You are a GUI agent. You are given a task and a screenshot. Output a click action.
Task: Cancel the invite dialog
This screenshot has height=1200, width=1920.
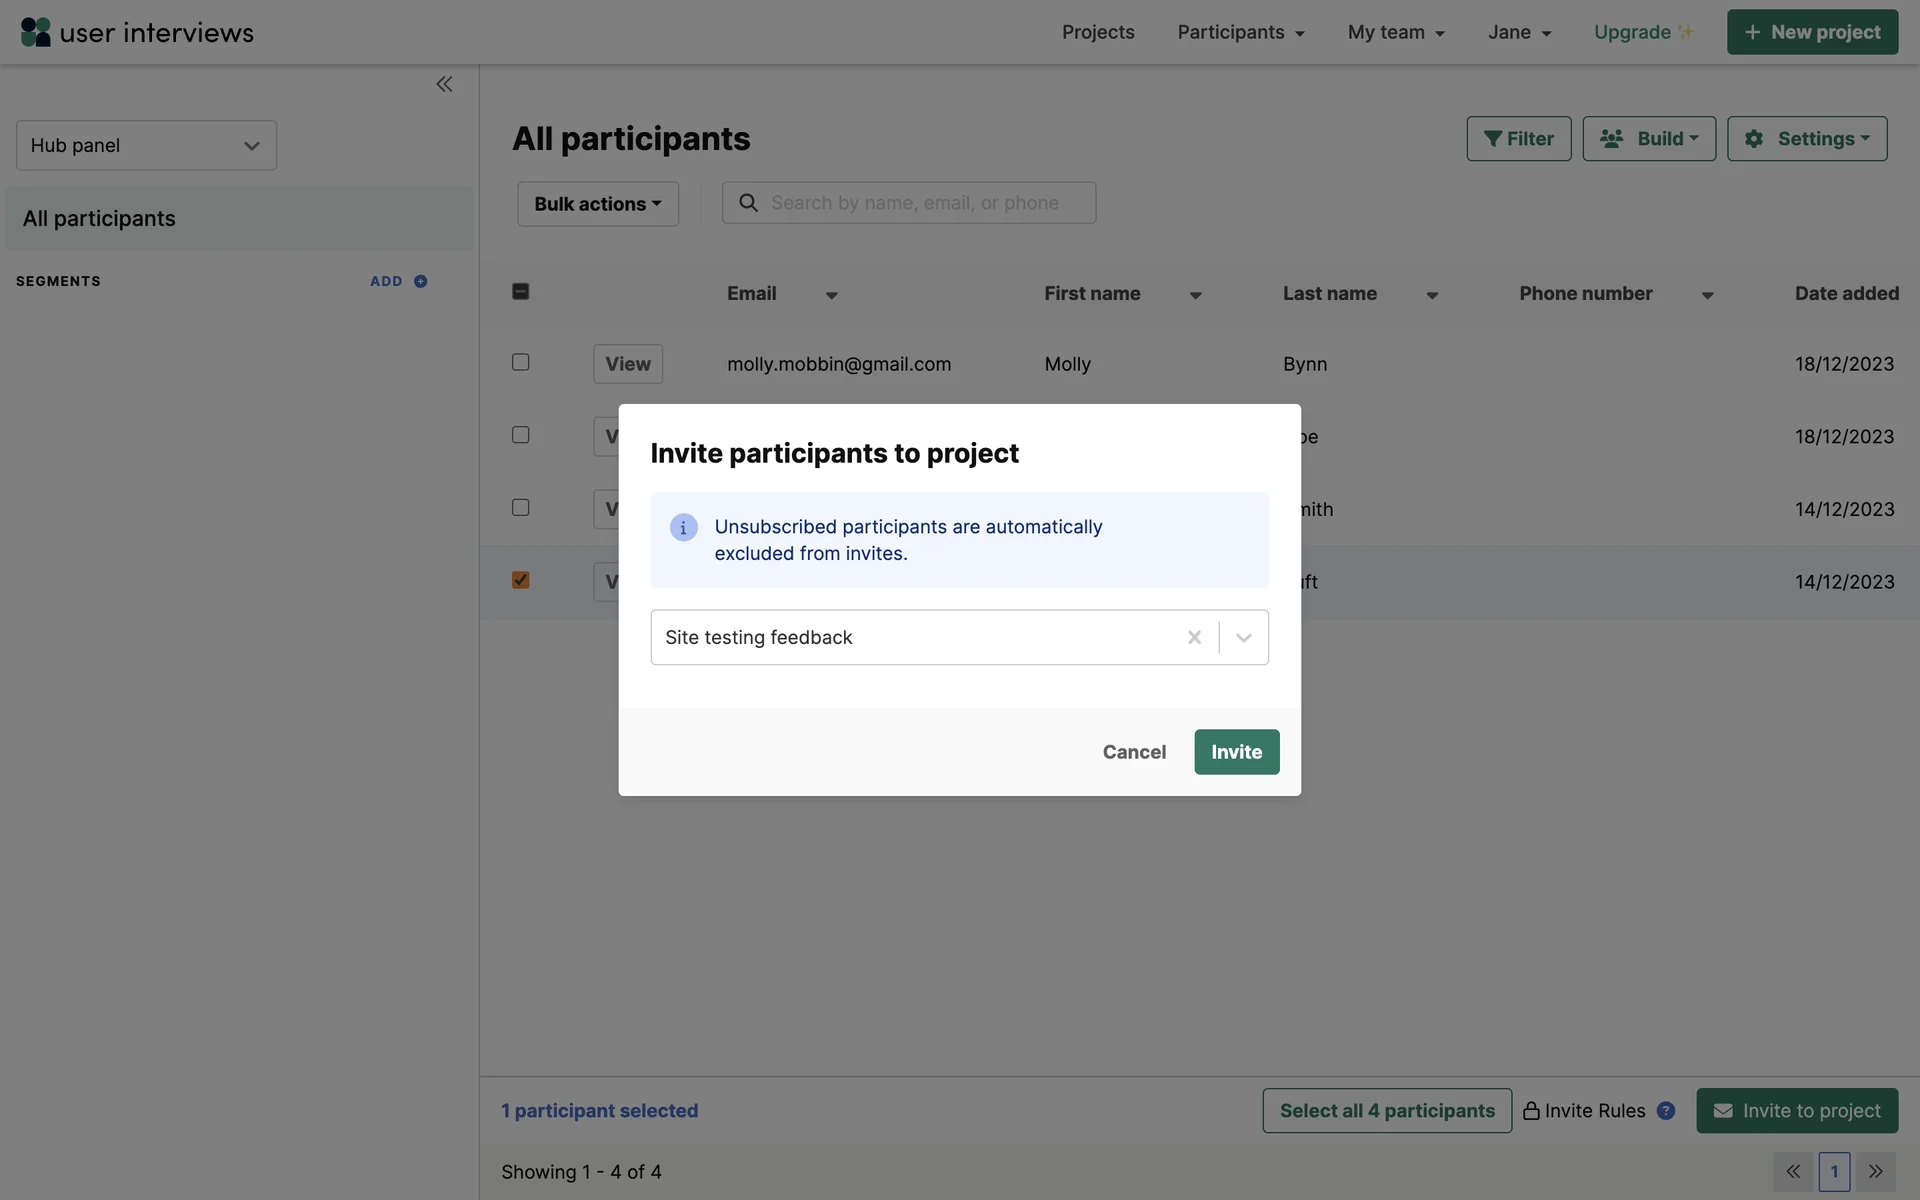[1134, 752]
